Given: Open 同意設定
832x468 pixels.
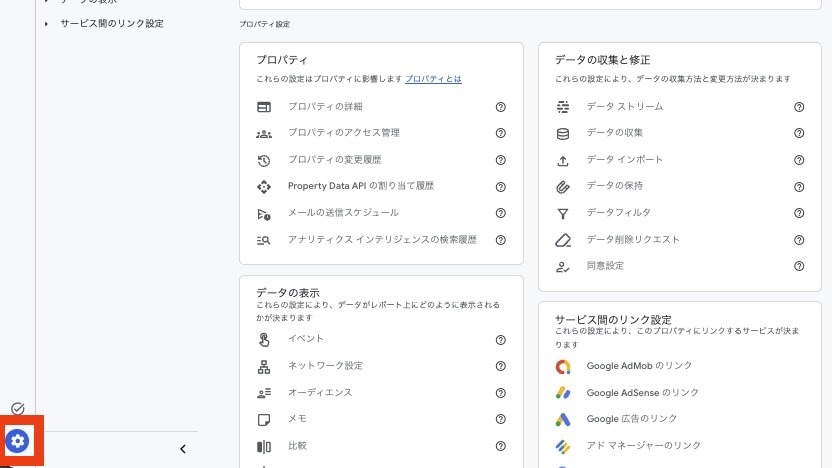Looking at the screenshot, I should 605,265.
